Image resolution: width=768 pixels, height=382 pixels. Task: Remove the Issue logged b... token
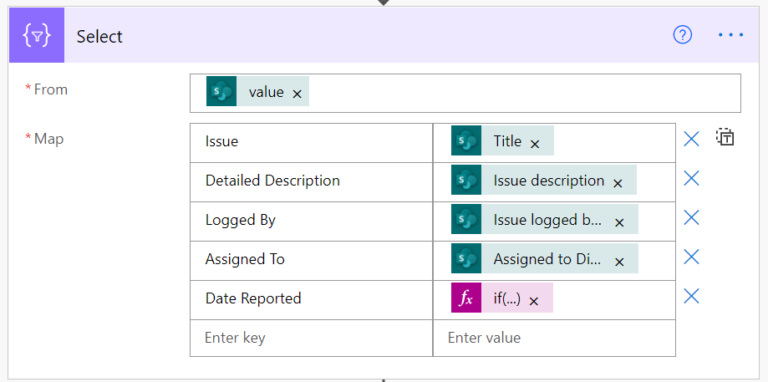click(x=619, y=223)
